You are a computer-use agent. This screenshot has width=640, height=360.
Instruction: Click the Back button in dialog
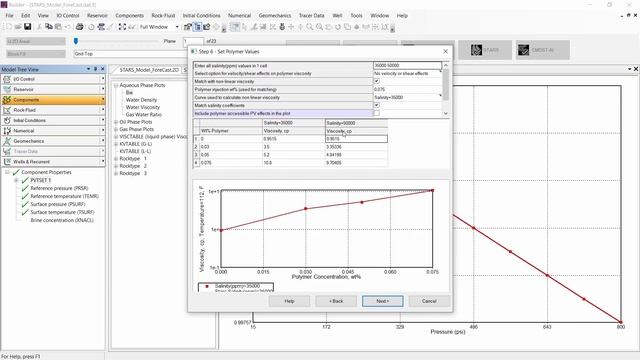336,301
